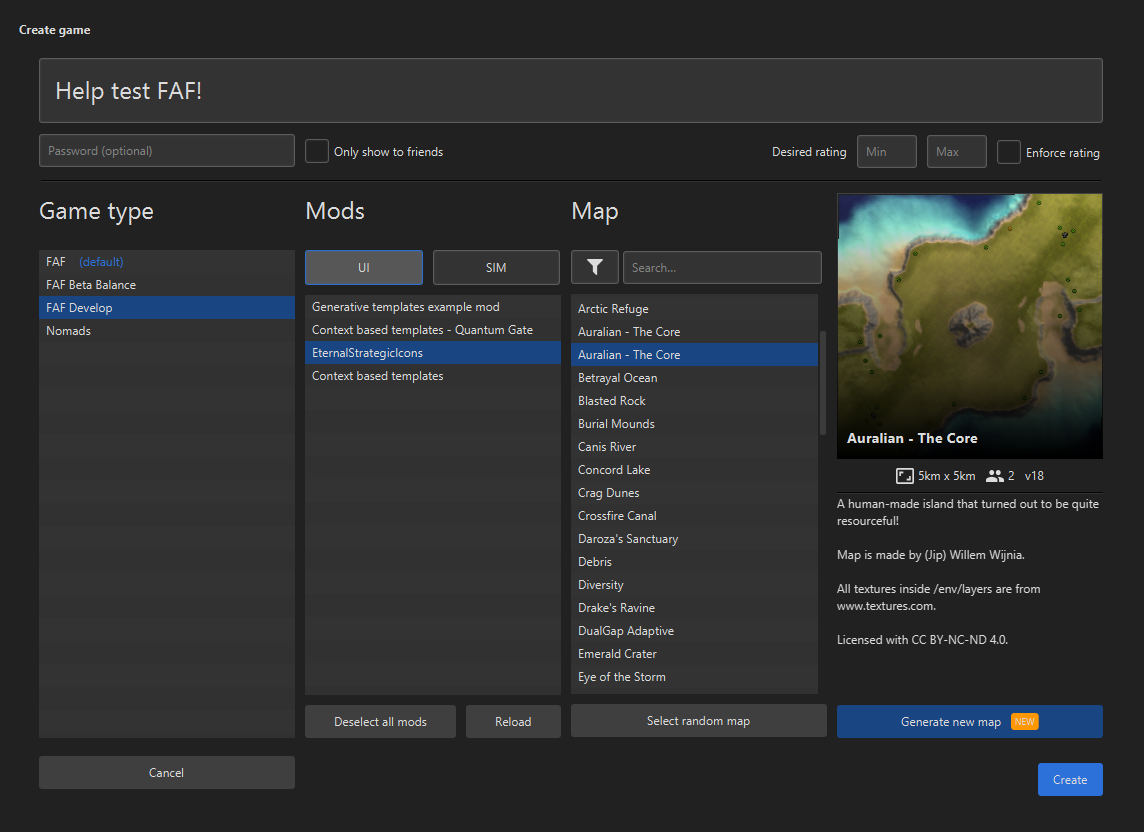
Task: Pick the Diversity map
Action: coord(695,585)
